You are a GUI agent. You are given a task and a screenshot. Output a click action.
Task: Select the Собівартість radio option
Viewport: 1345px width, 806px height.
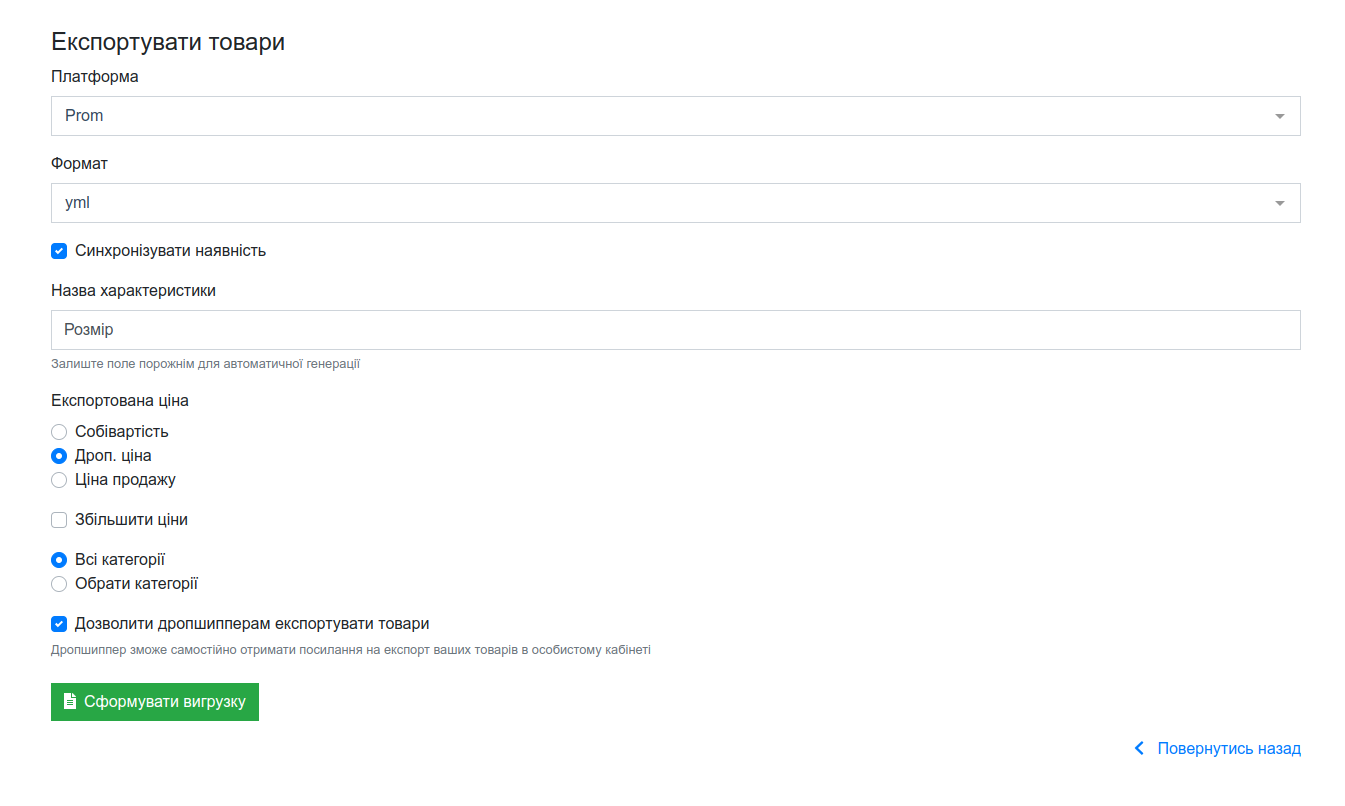tap(59, 432)
